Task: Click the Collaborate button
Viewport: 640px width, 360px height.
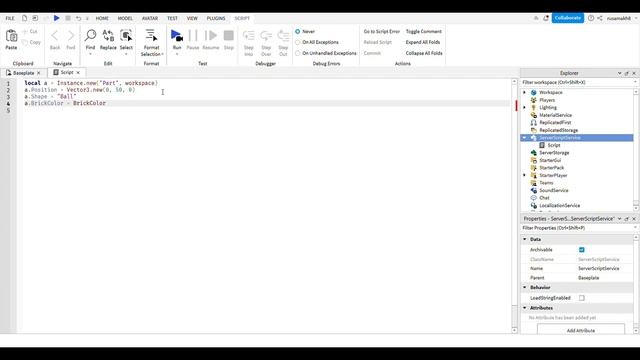Action: 567,18
